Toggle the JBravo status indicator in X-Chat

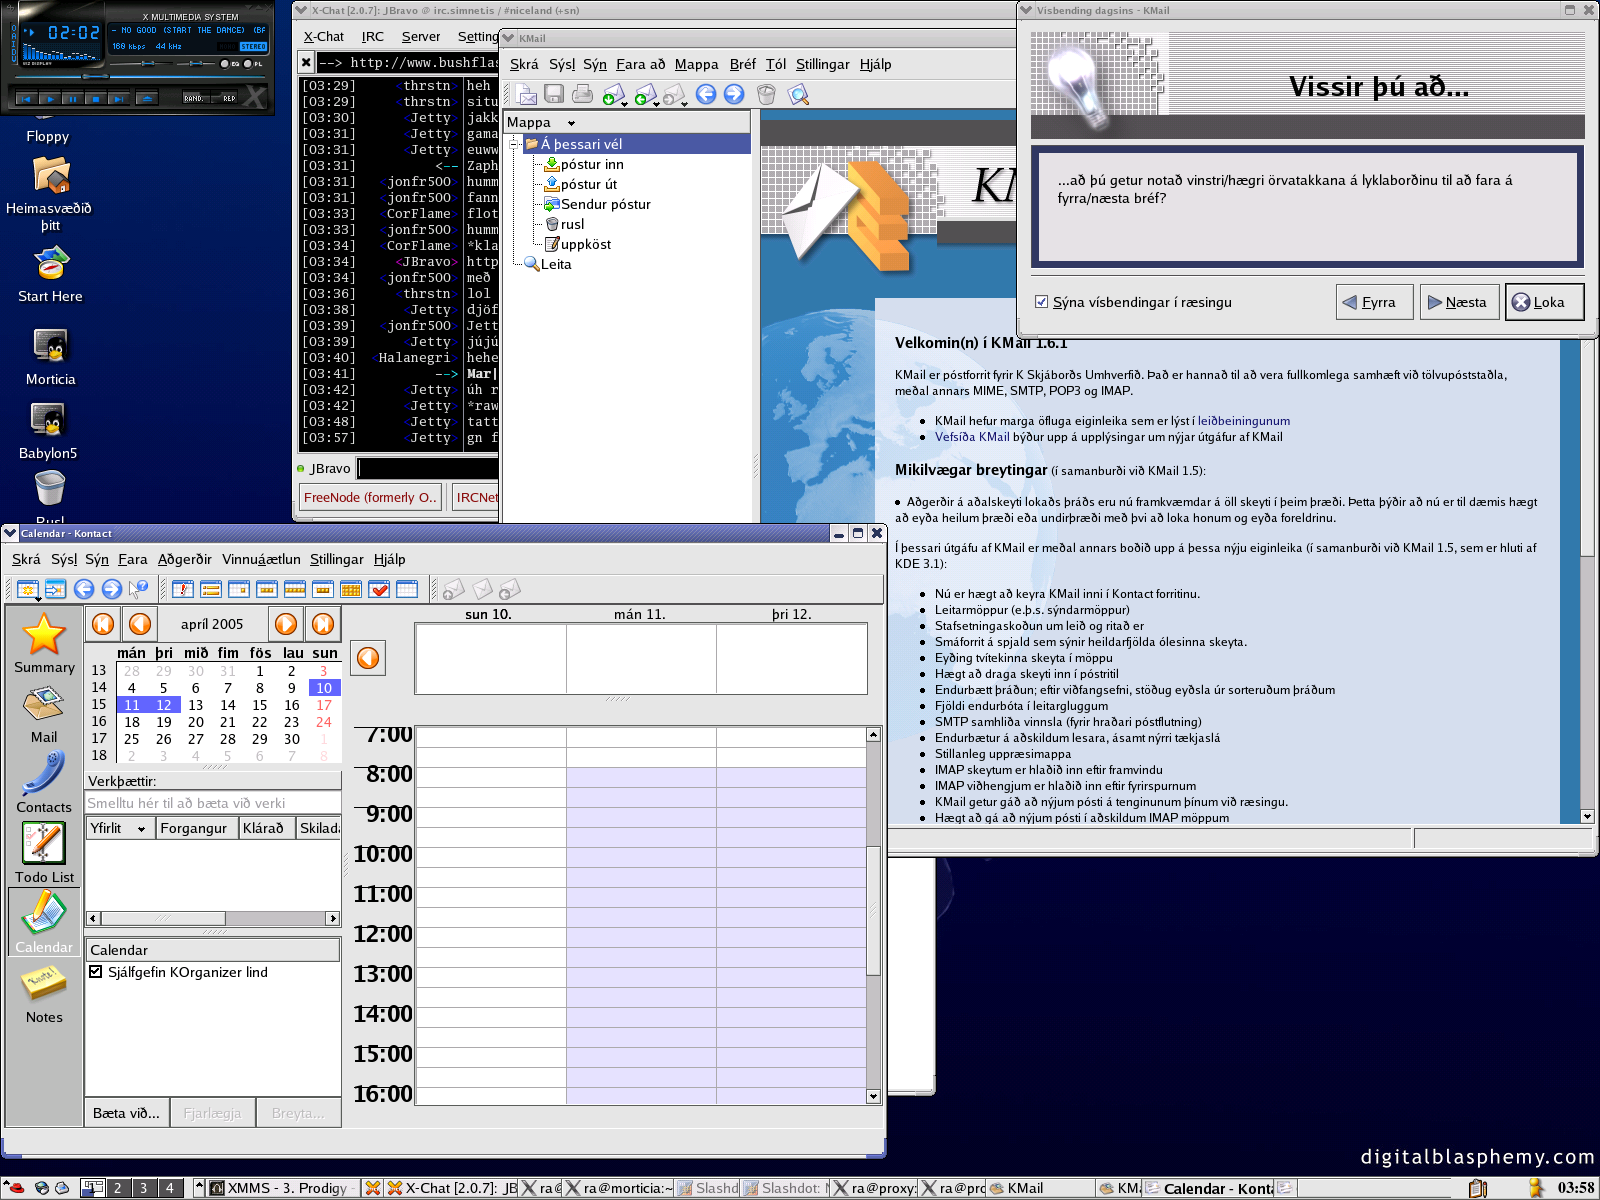[301, 468]
